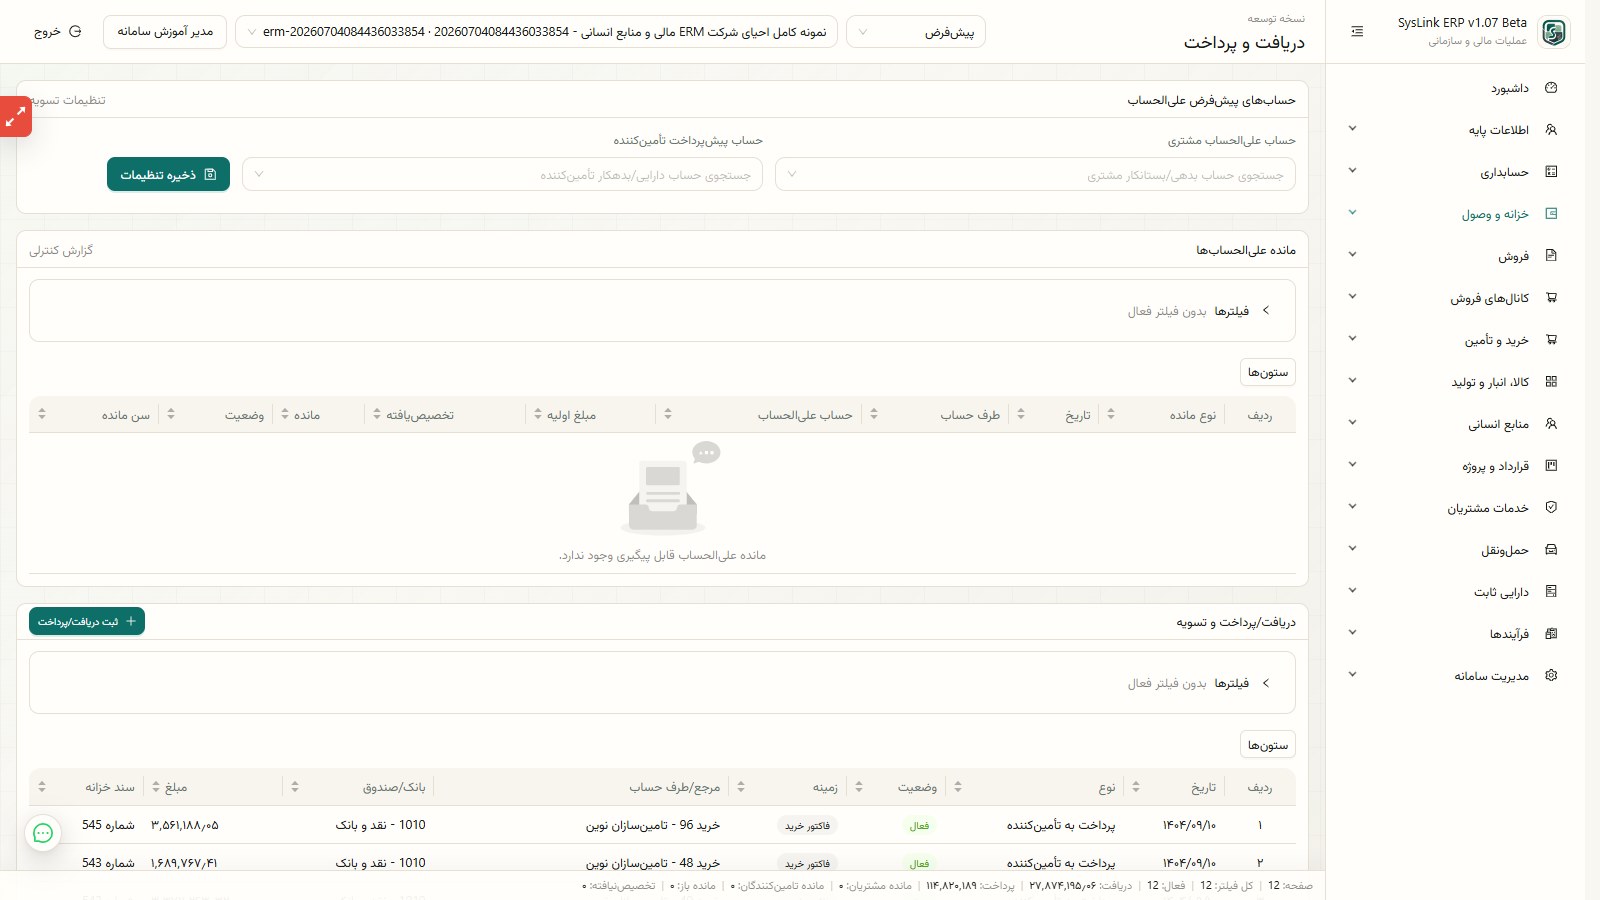Sort receipts by سند خزانه column arrows

42,787
